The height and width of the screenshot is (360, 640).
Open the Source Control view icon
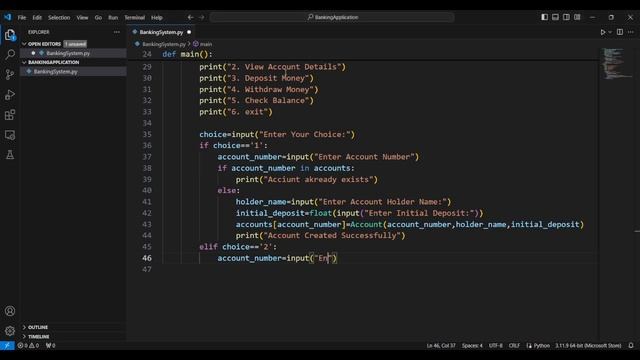(x=10, y=74)
